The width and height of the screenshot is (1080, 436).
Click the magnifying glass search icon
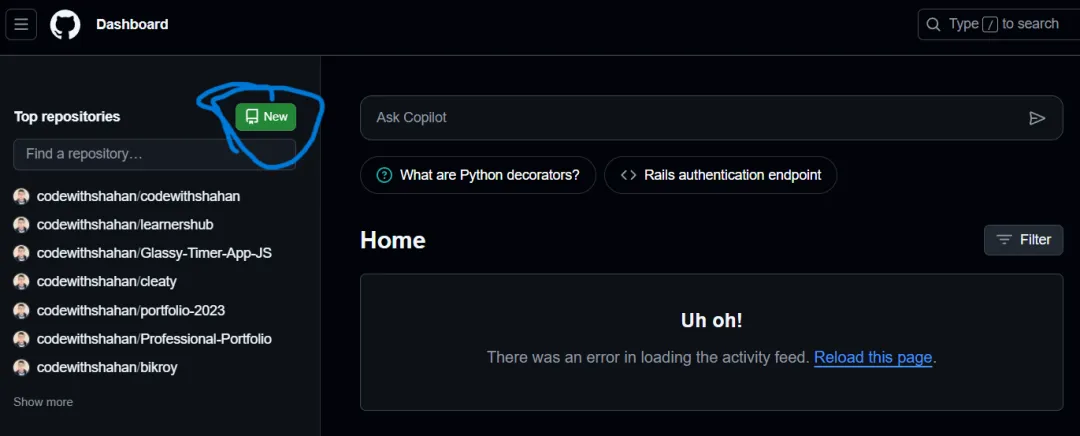933,24
